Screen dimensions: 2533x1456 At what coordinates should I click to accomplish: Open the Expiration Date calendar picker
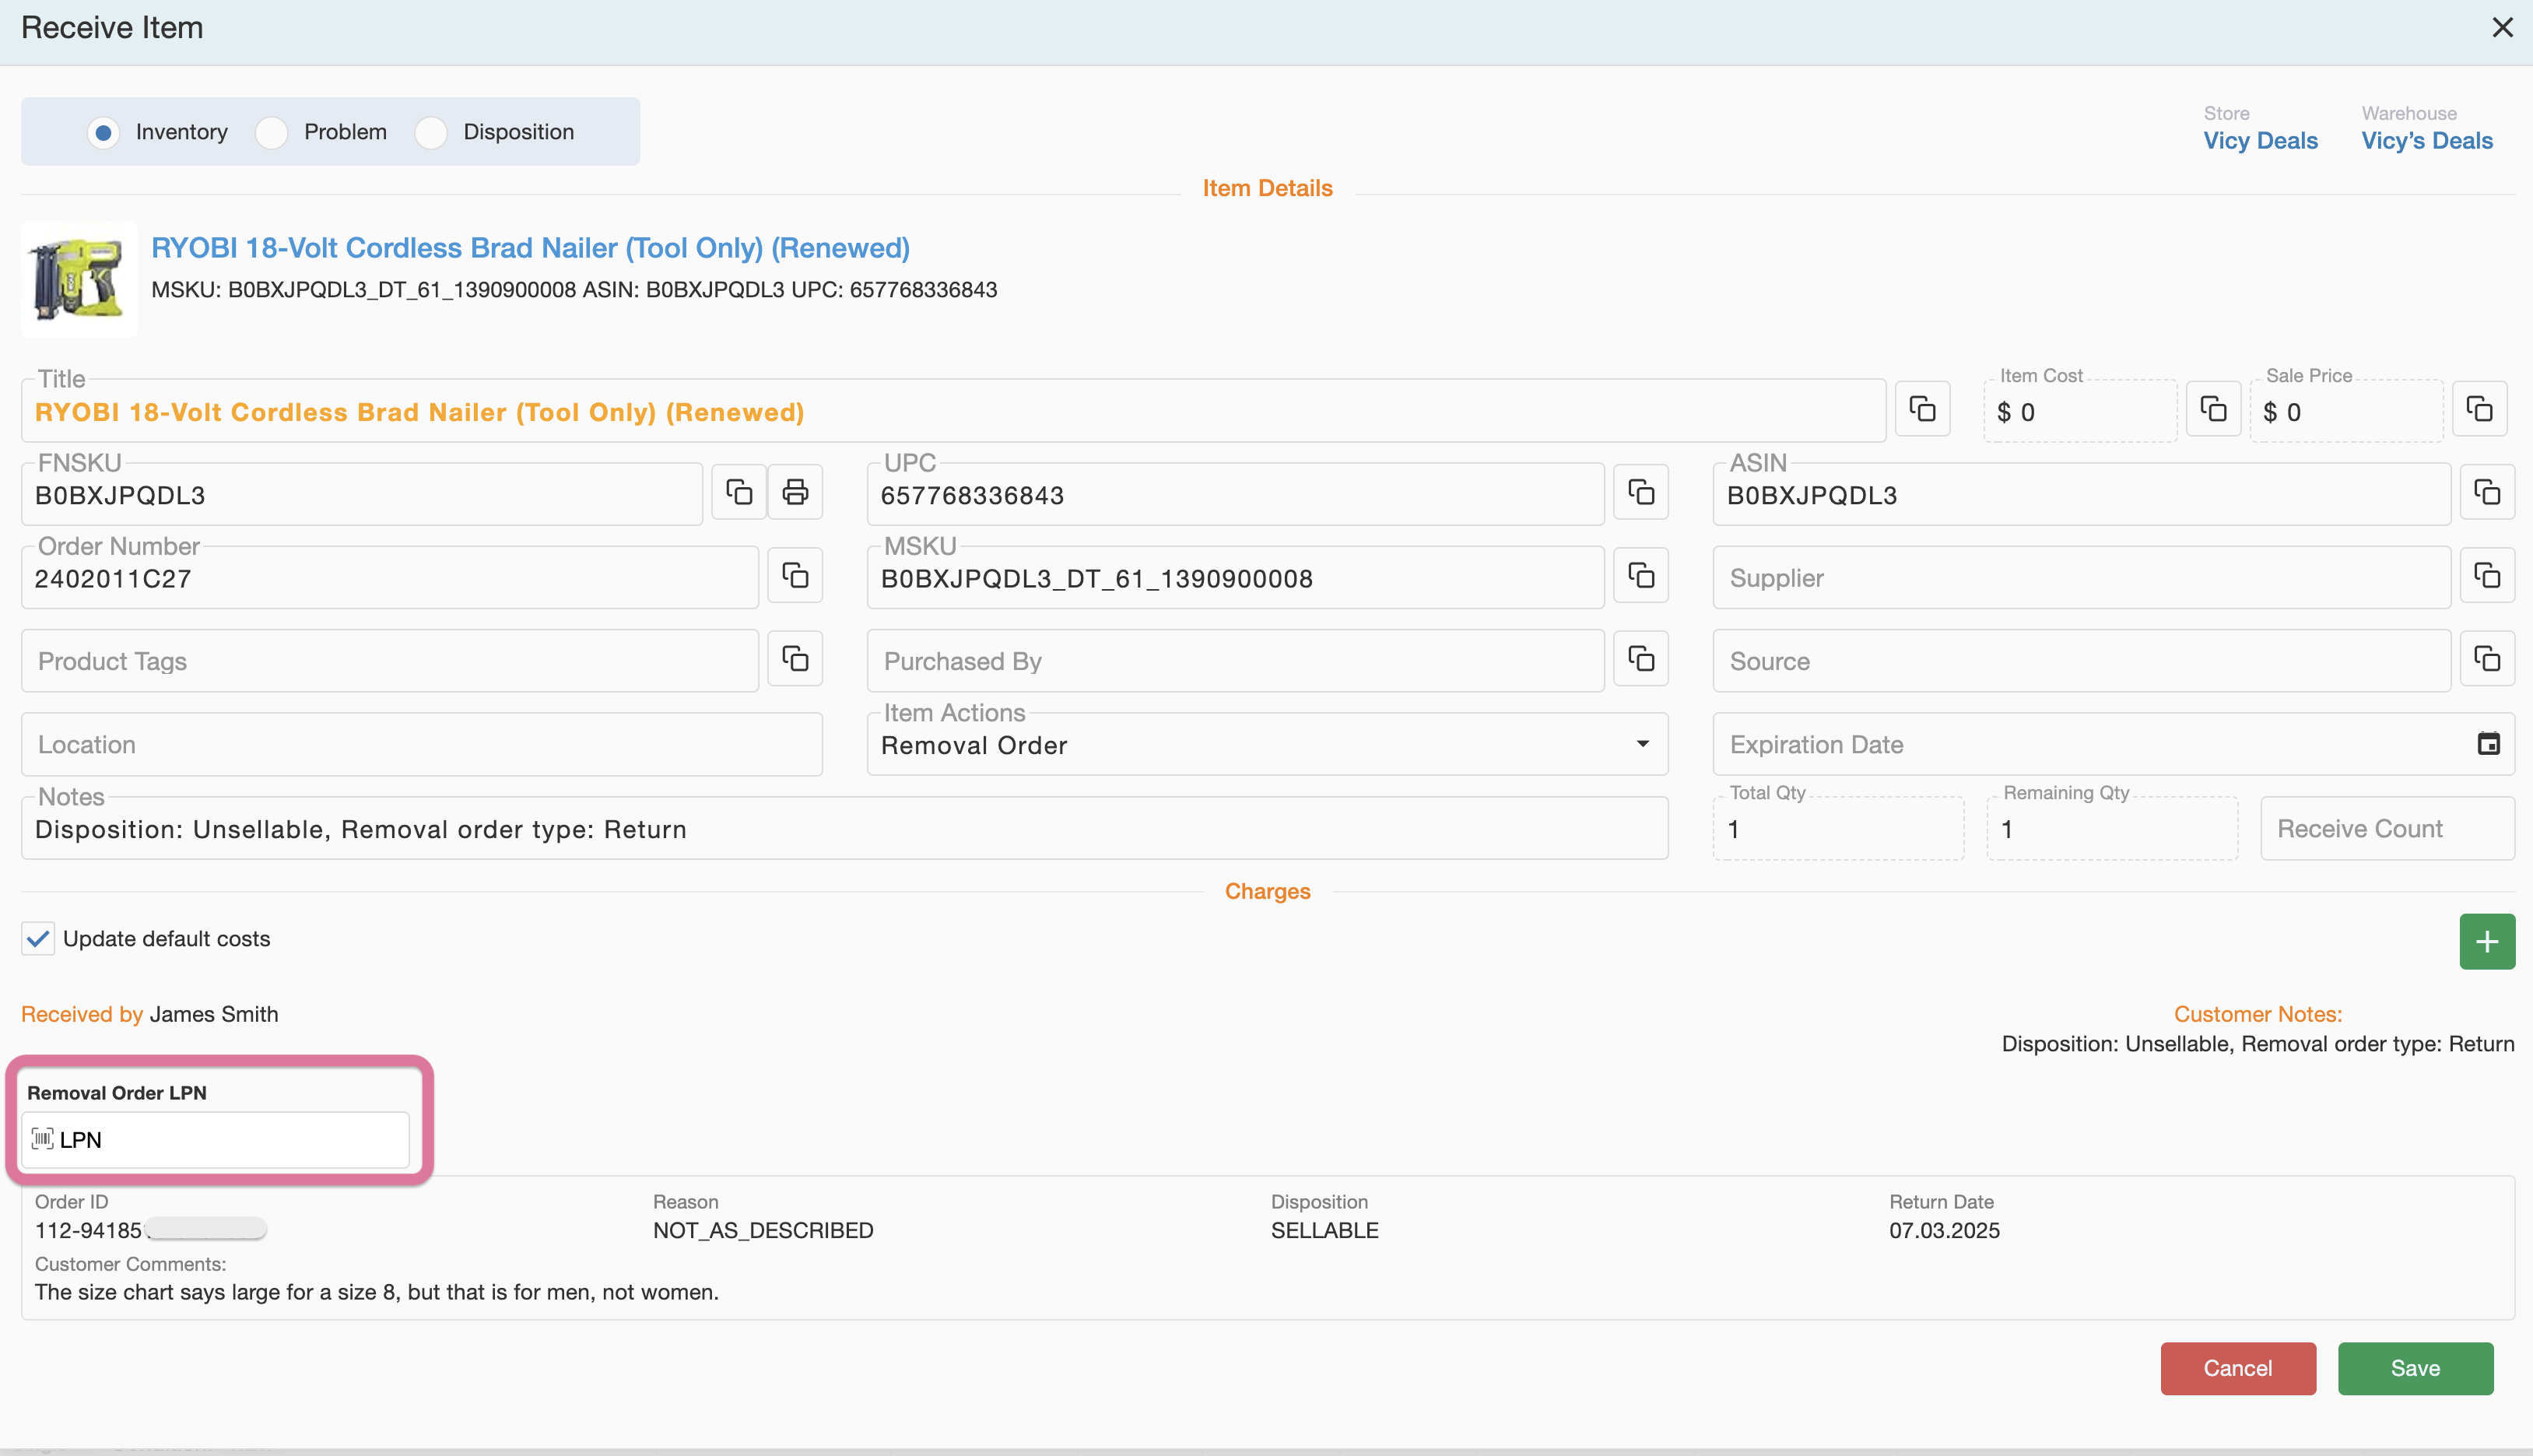2488,744
